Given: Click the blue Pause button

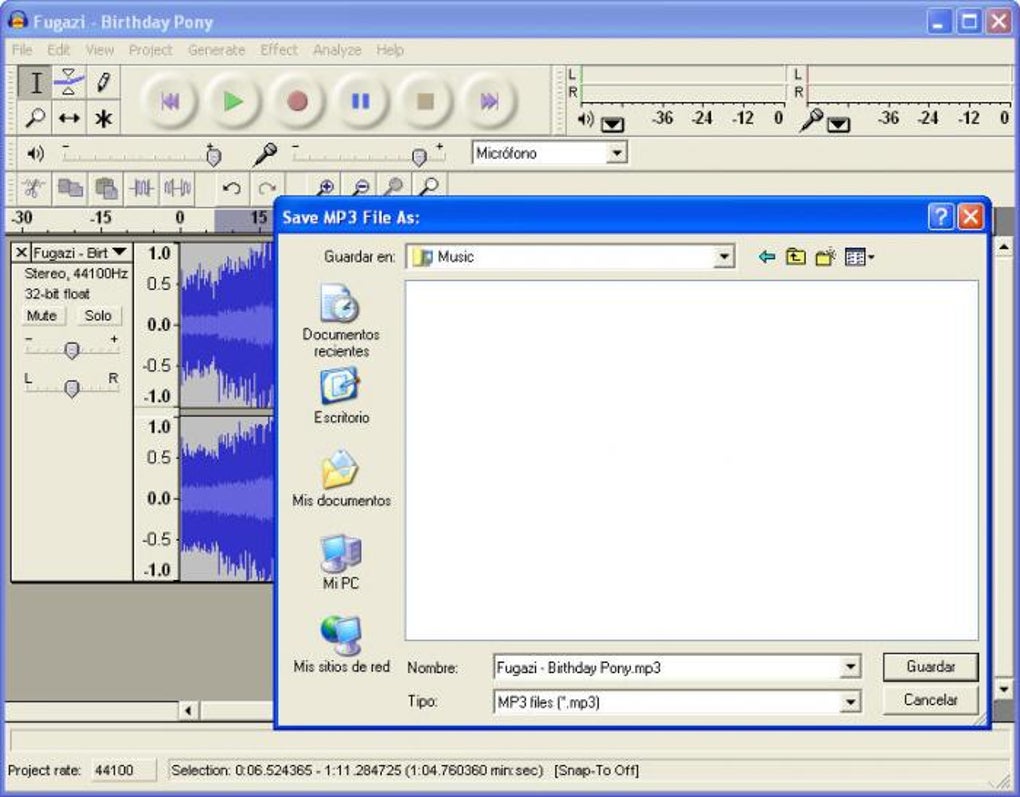Looking at the screenshot, I should coord(361,101).
